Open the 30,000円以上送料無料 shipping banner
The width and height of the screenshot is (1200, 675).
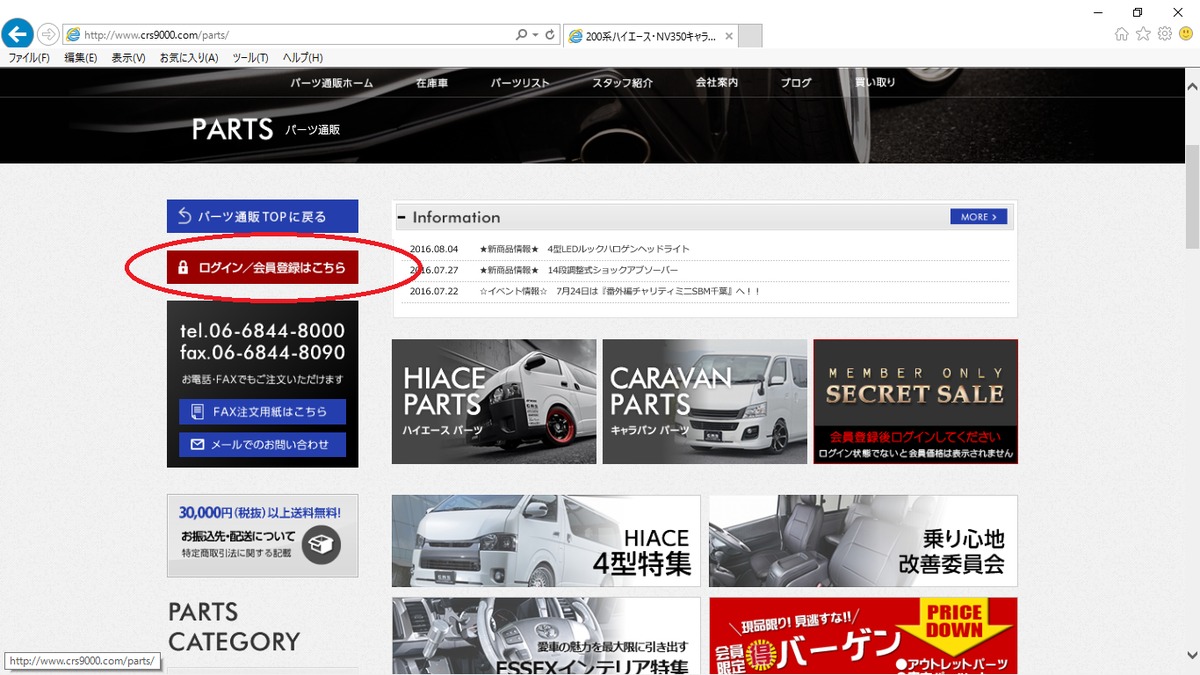pyautogui.click(x=262, y=536)
